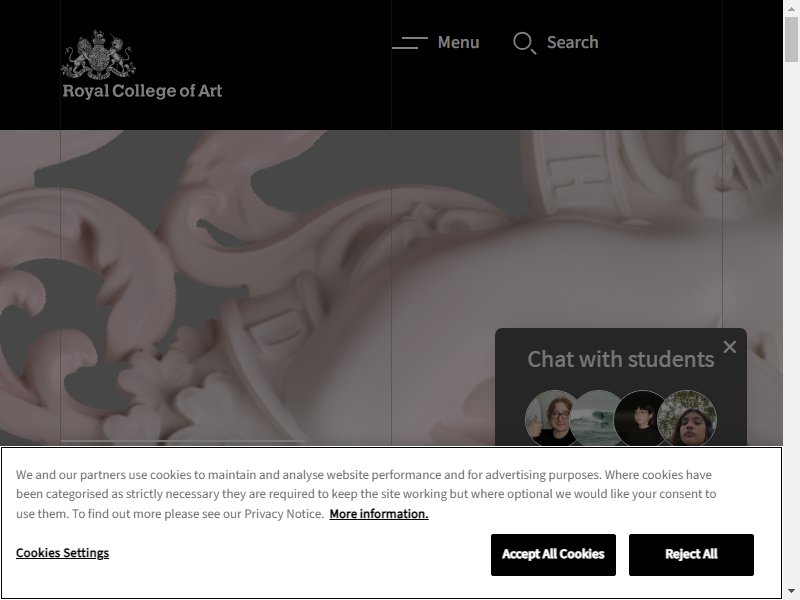Select the ocean wave student avatar
The image size is (800, 600).
tap(595, 418)
